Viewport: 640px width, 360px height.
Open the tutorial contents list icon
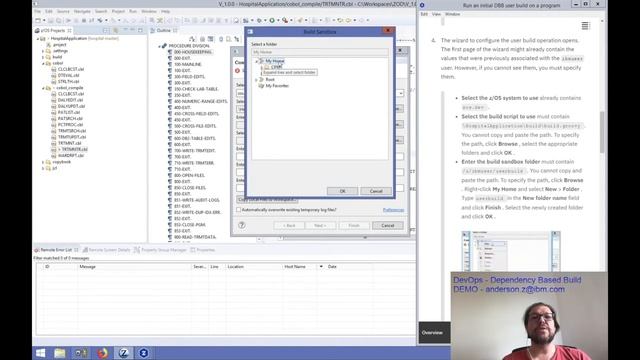(x=585, y=26)
